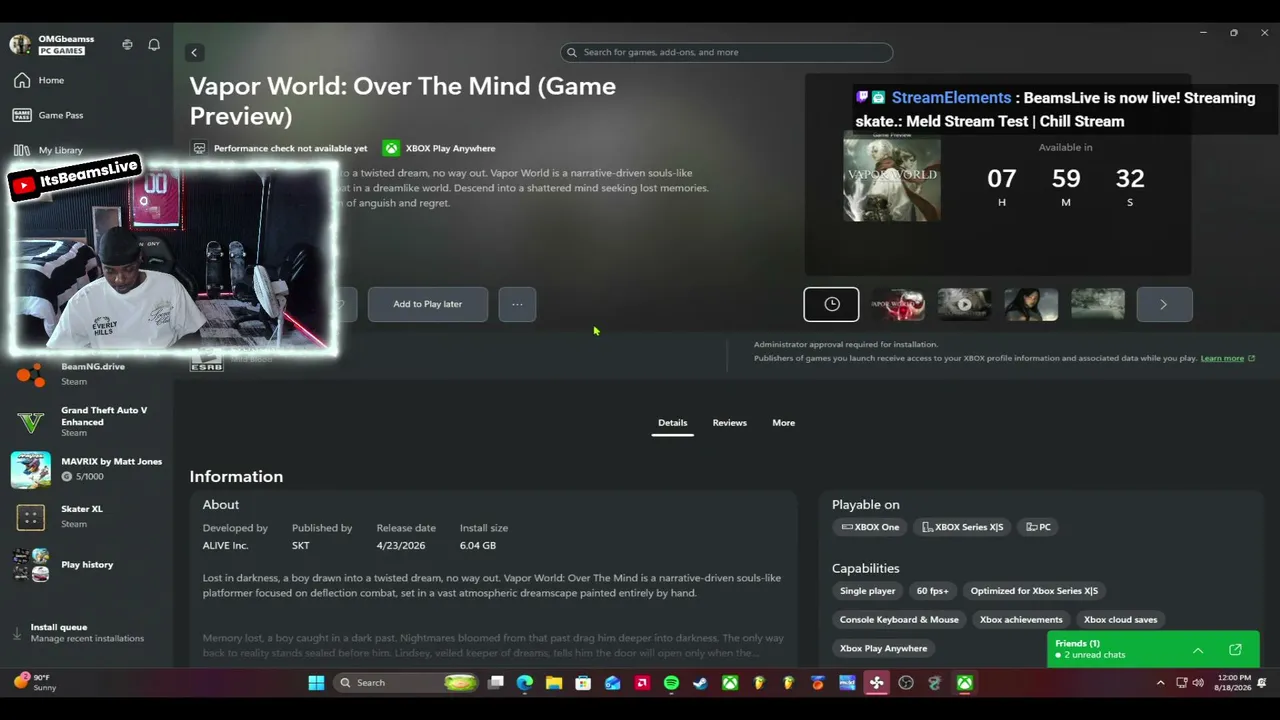The image size is (1280, 720).
Task: Open Play history in the sidebar
Action: click(x=86, y=565)
